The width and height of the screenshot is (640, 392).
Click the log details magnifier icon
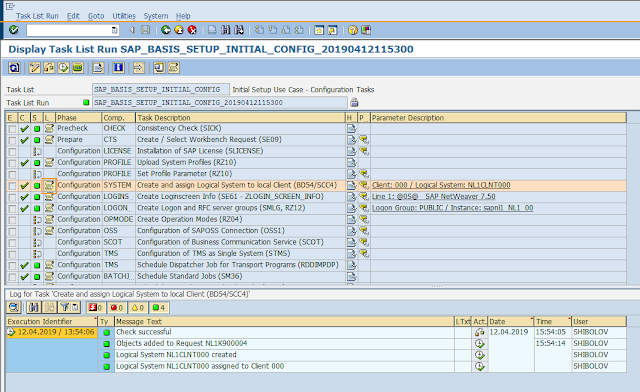14,307
